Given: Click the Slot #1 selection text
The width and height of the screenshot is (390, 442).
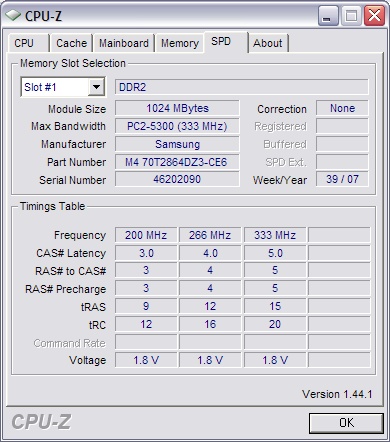Looking at the screenshot, I should pos(40,87).
